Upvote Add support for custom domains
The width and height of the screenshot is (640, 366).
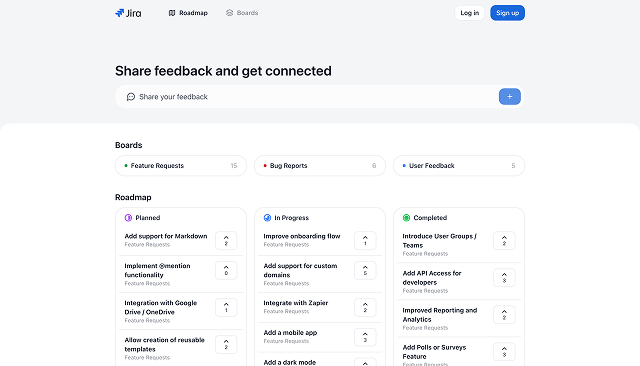365,271
